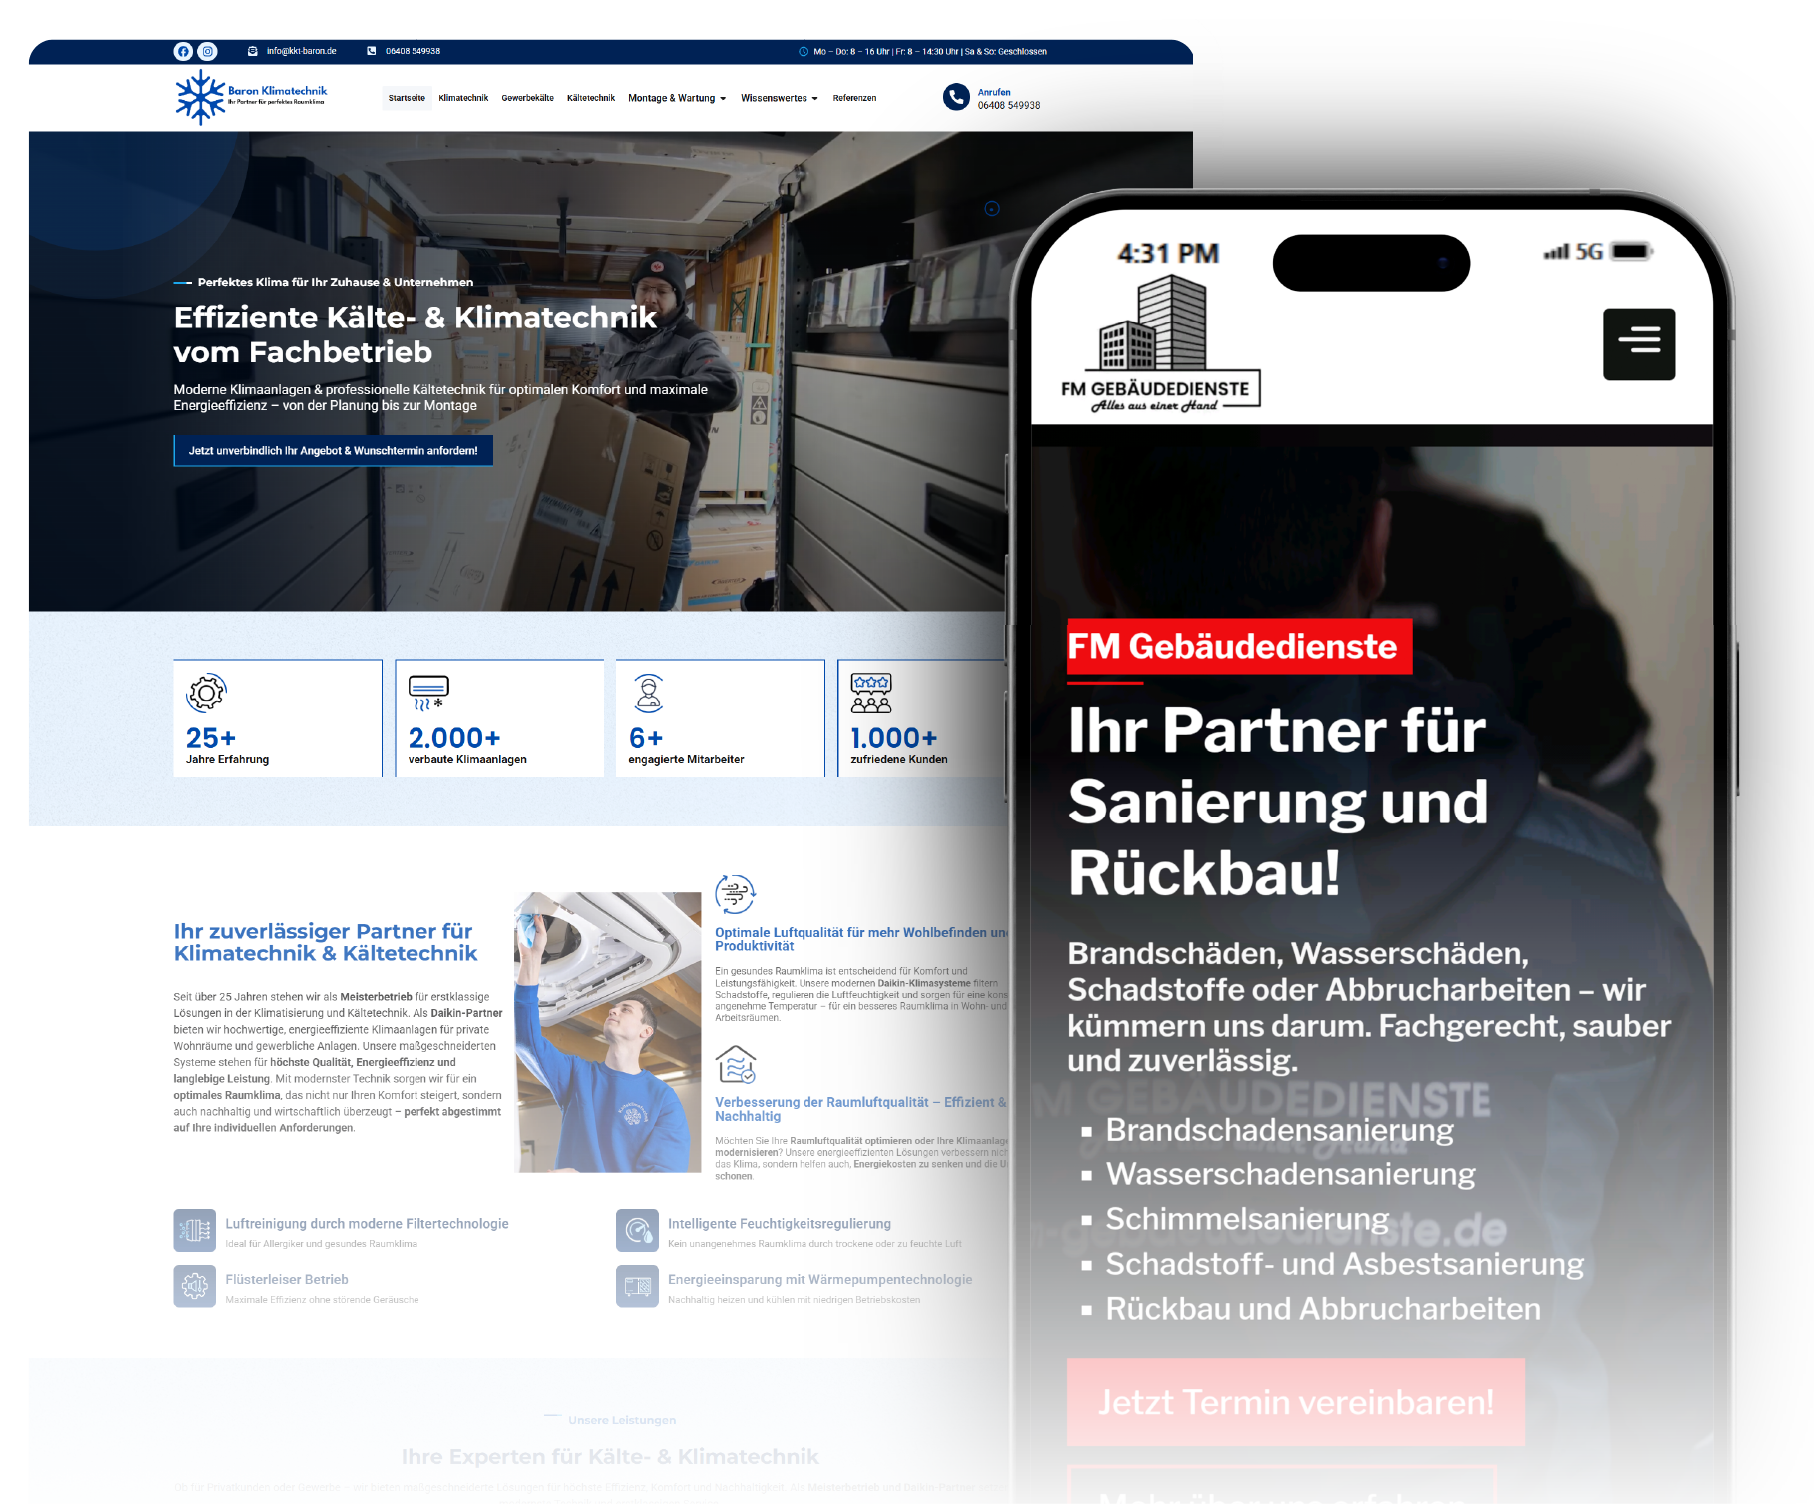Click Ihr zuverlässiger Partner für Klimatechnik heading
This screenshot has height=1505, width=1814.
click(x=326, y=942)
